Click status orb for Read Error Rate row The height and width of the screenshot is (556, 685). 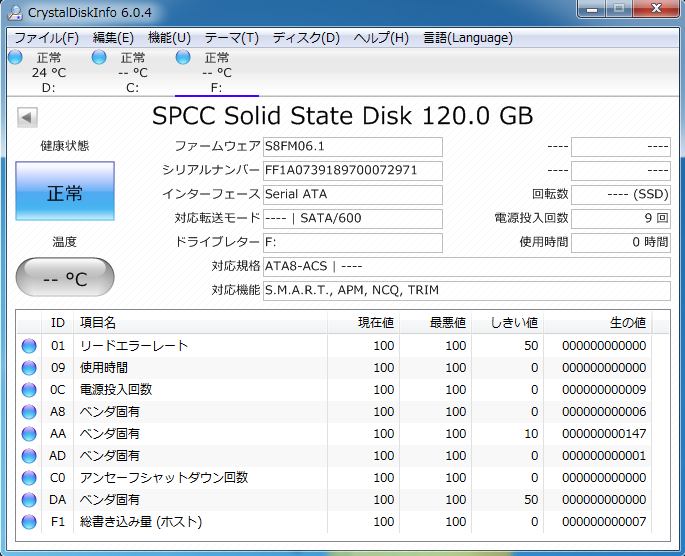tap(29, 346)
